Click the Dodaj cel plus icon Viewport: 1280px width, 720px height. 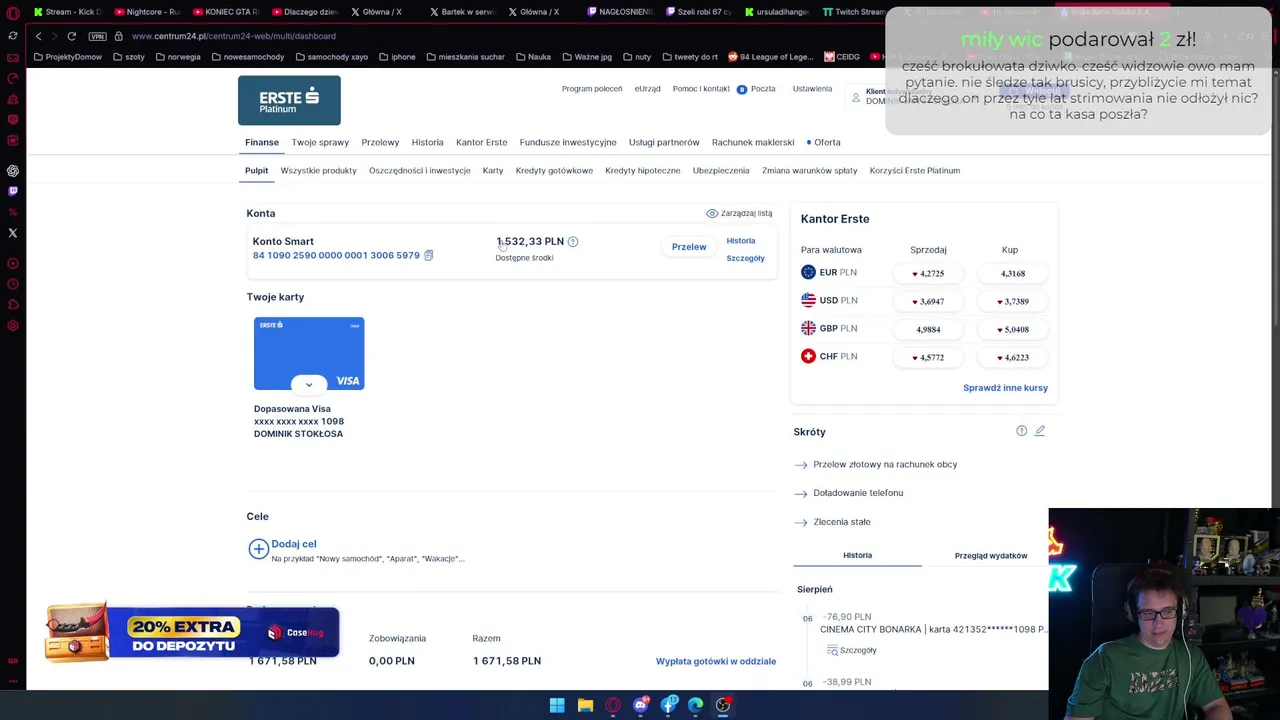pos(259,549)
